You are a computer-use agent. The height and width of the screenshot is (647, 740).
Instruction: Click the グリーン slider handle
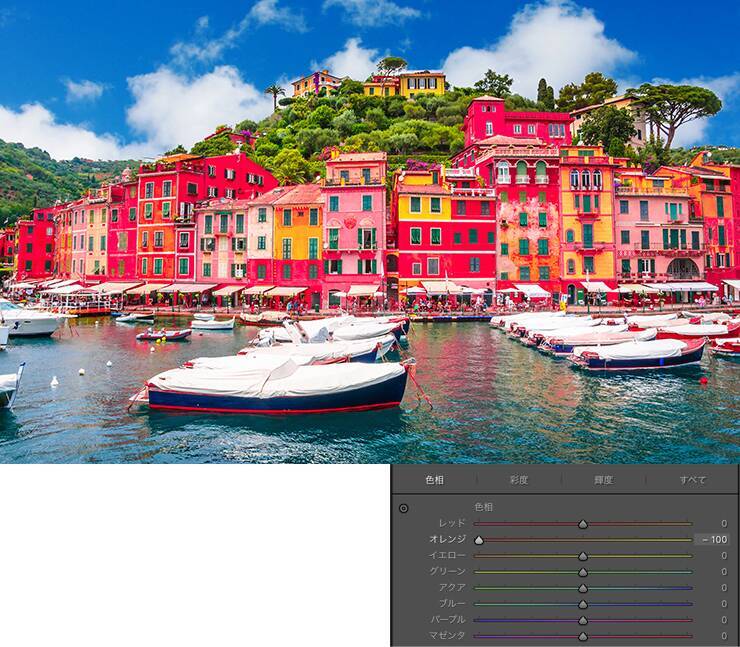583,572
